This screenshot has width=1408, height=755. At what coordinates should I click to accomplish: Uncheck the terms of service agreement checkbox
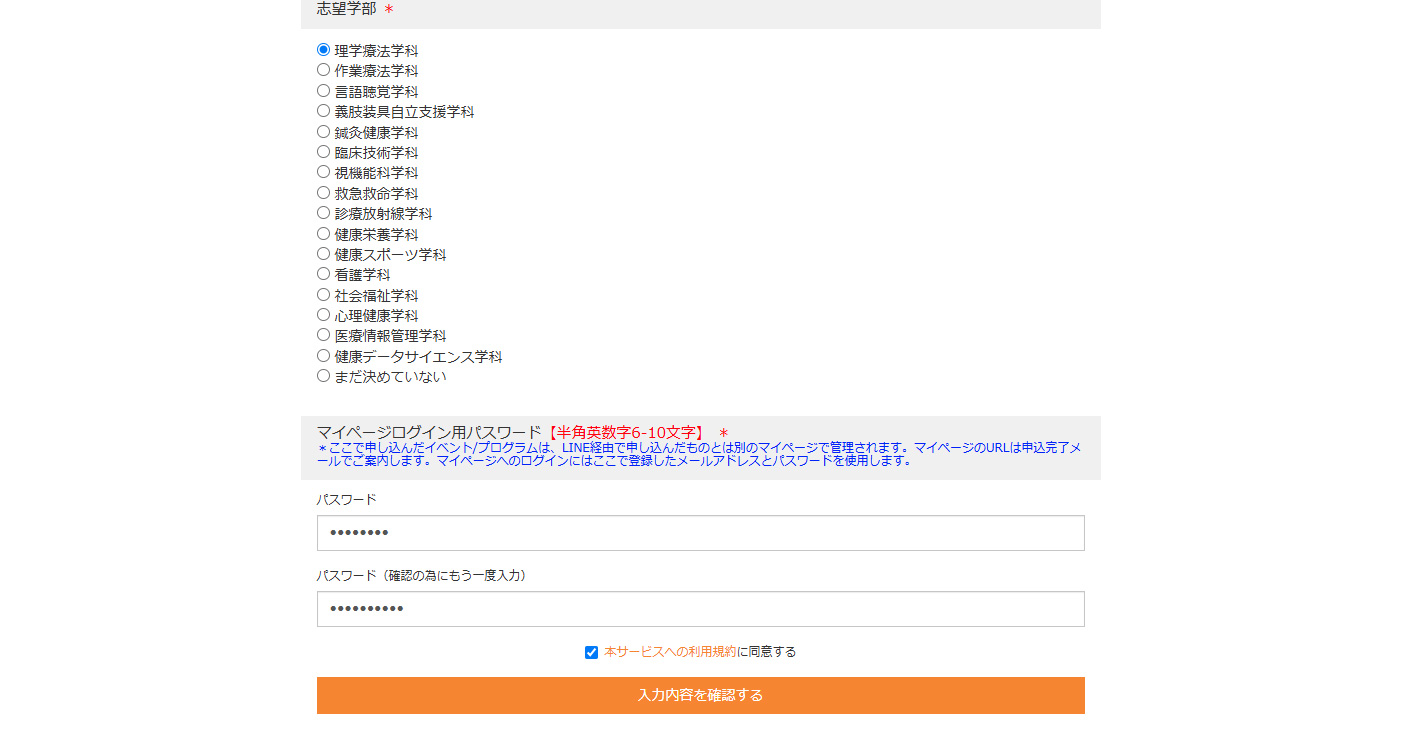click(x=591, y=652)
